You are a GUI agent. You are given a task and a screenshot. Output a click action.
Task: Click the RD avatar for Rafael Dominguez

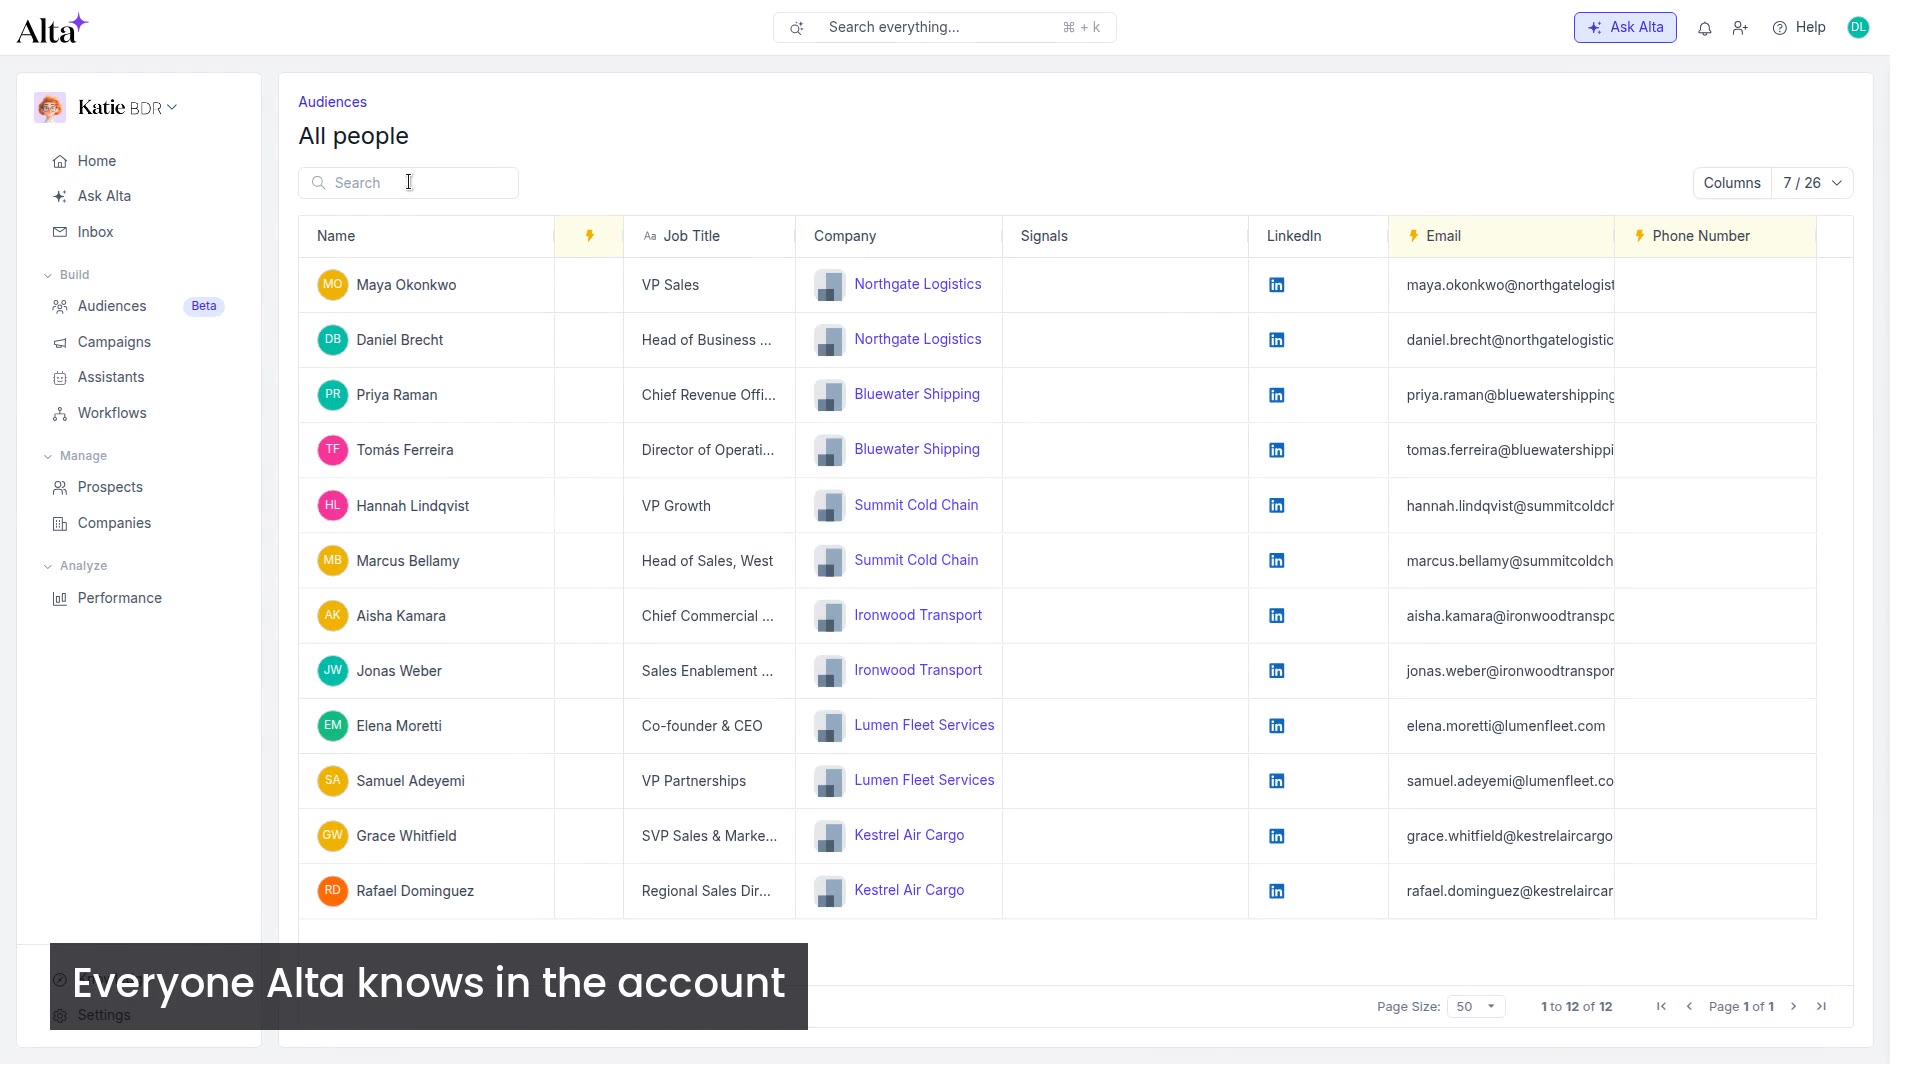tap(332, 890)
